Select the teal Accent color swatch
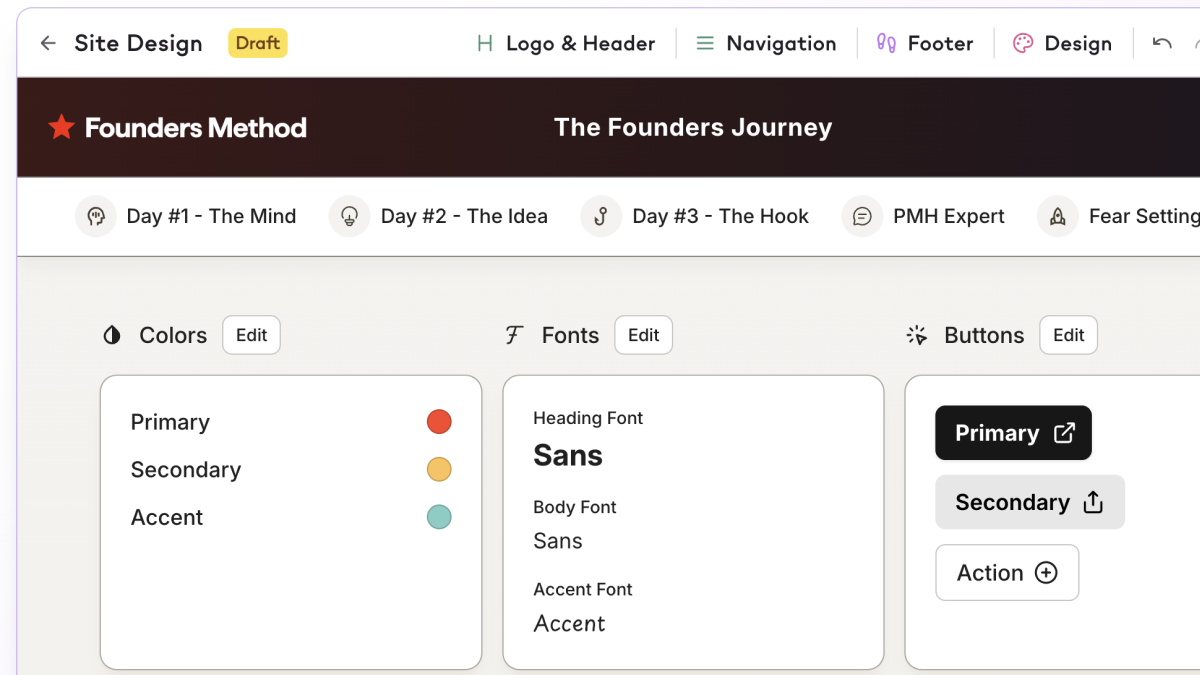Viewport: 1200px width, 675px height. 439,517
